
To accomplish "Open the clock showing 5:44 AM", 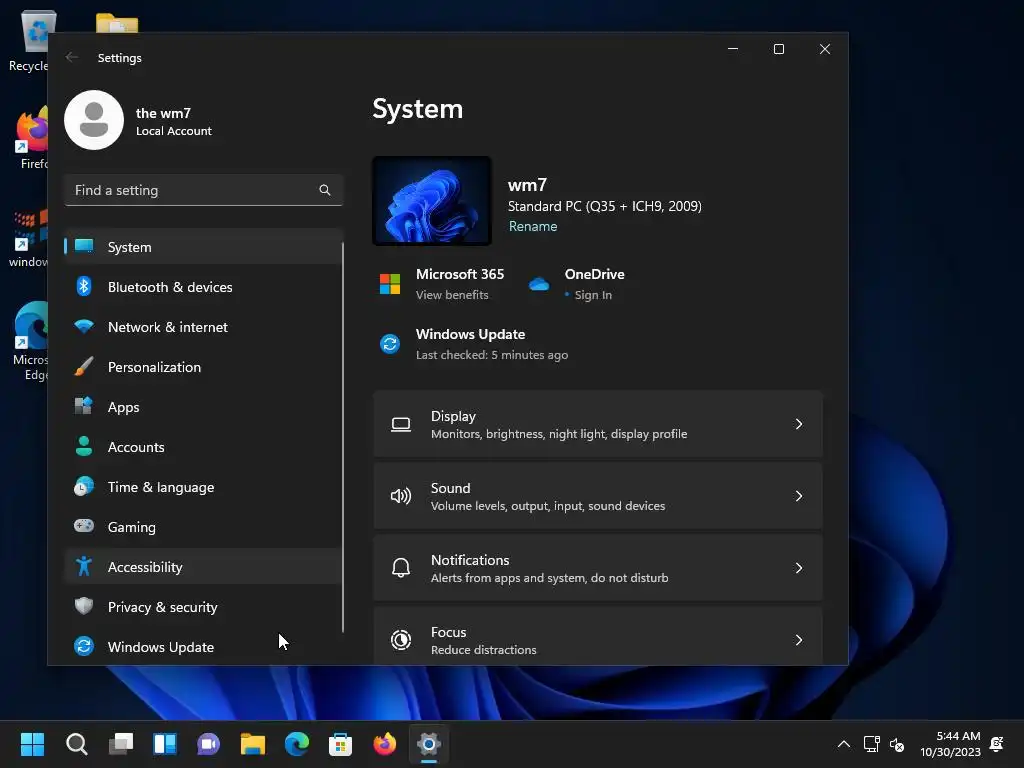I will pyautogui.click(x=950, y=744).
